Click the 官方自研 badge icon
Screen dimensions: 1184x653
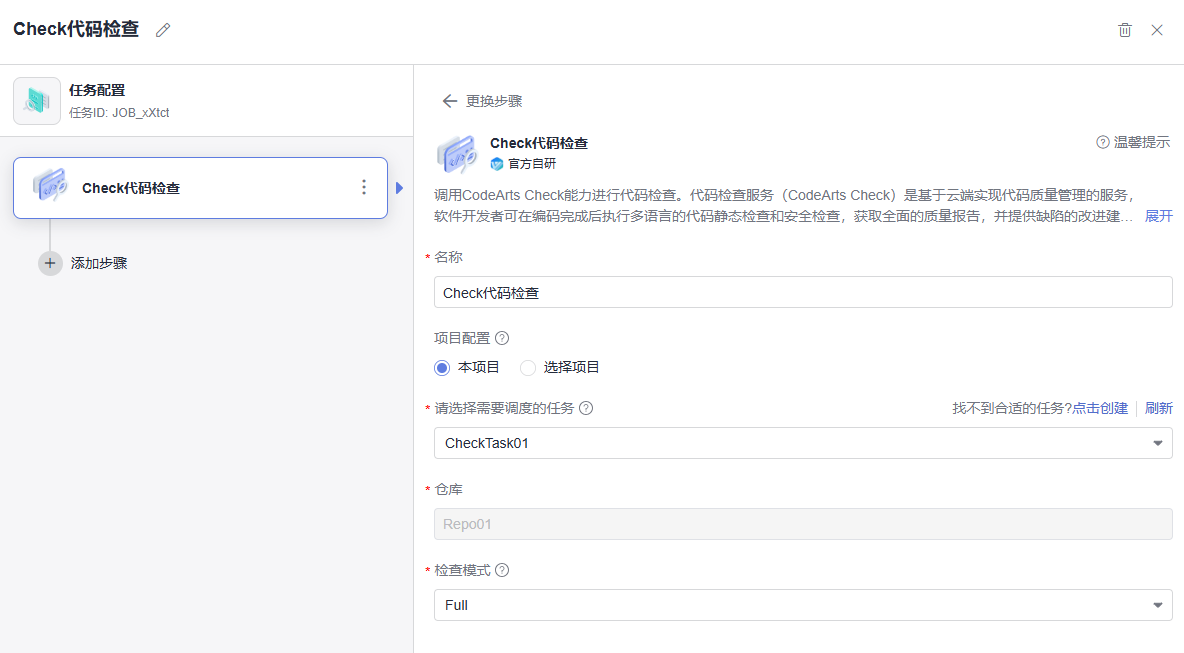497,164
